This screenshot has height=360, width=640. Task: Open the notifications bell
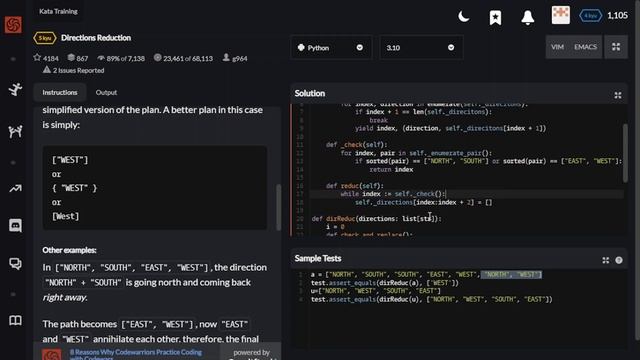[x=527, y=18]
